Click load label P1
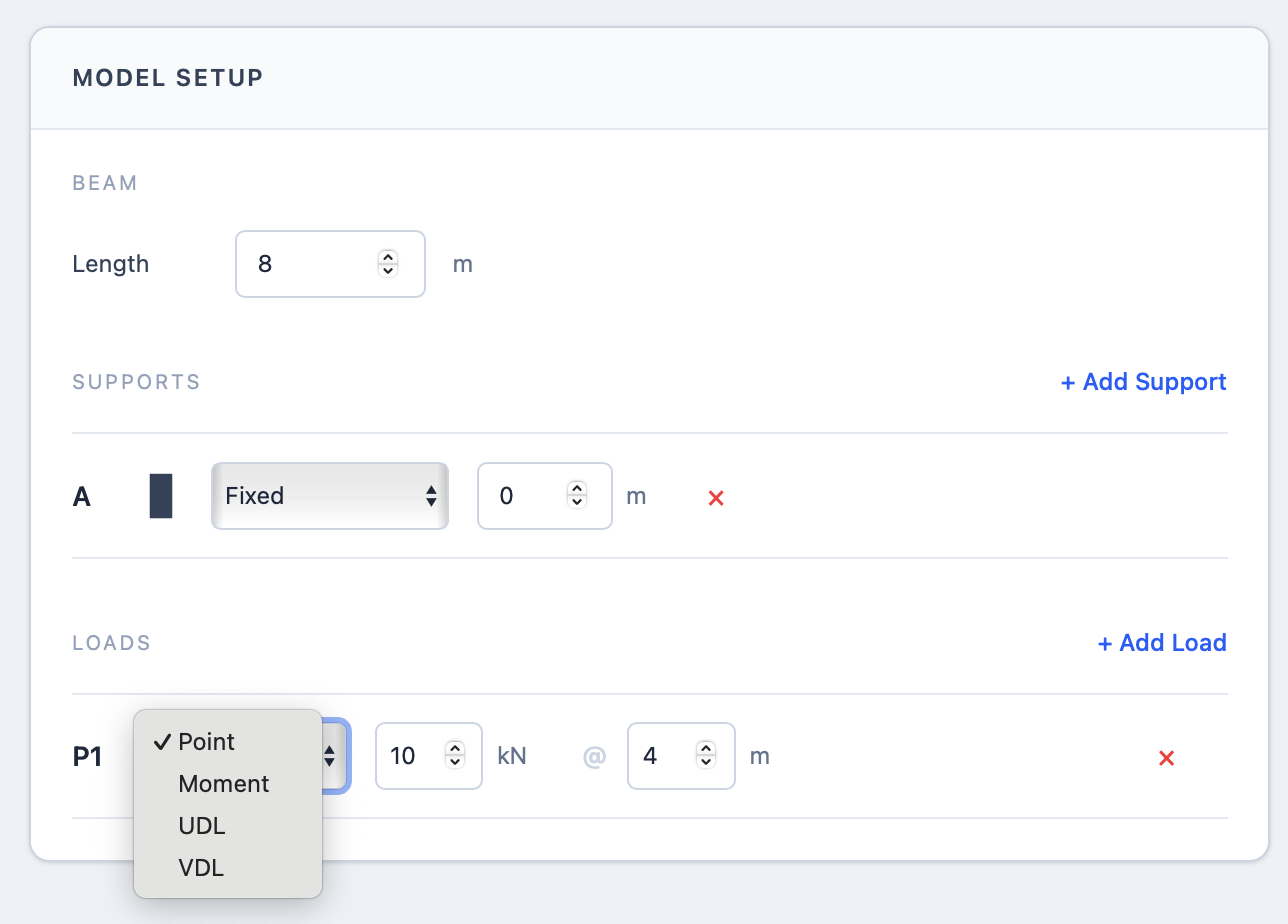The image size is (1288, 924). pos(88,758)
